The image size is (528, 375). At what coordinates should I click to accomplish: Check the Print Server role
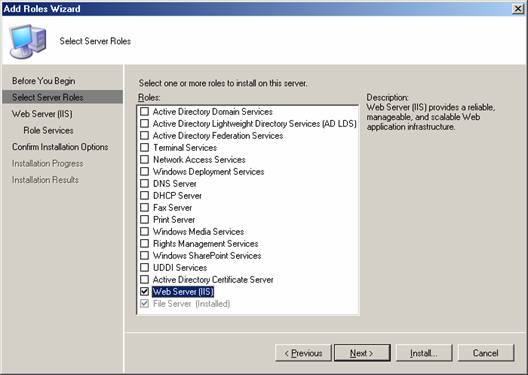(x=144, y=219)
